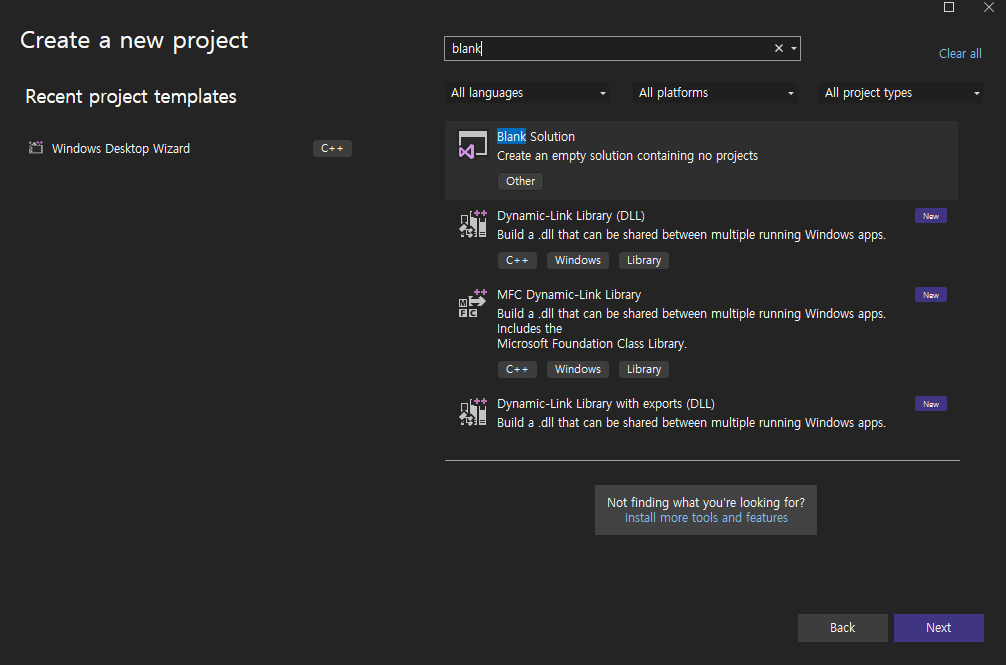Select the Blank Solution template title
Screen dimensions: 1006x665
point(536,137)
